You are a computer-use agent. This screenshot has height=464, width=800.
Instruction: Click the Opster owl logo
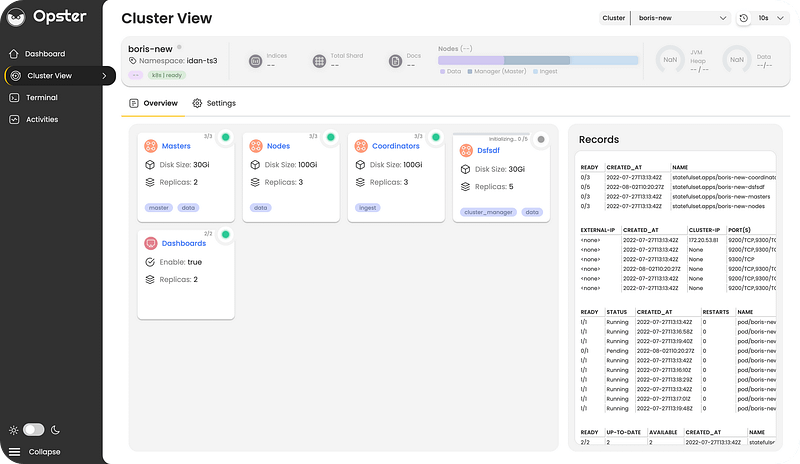[x=16, y=17]
